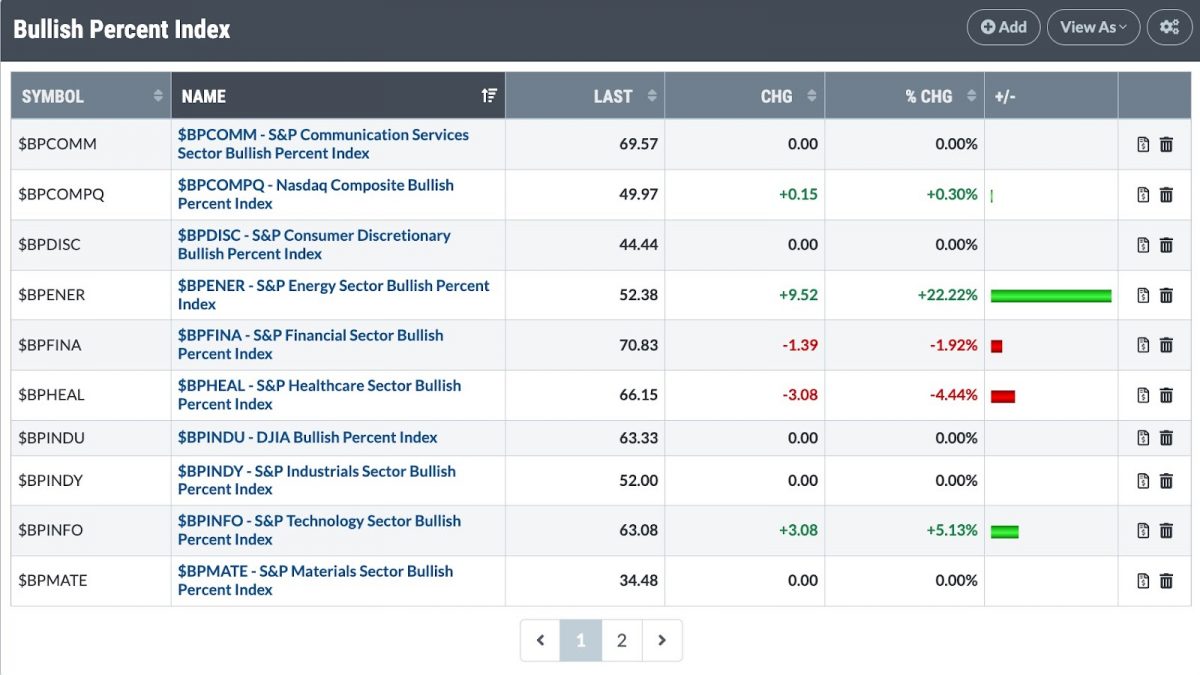Select page 1 in pagination
Viewport: 1200px width, 675px height.
tap(581, 641)
